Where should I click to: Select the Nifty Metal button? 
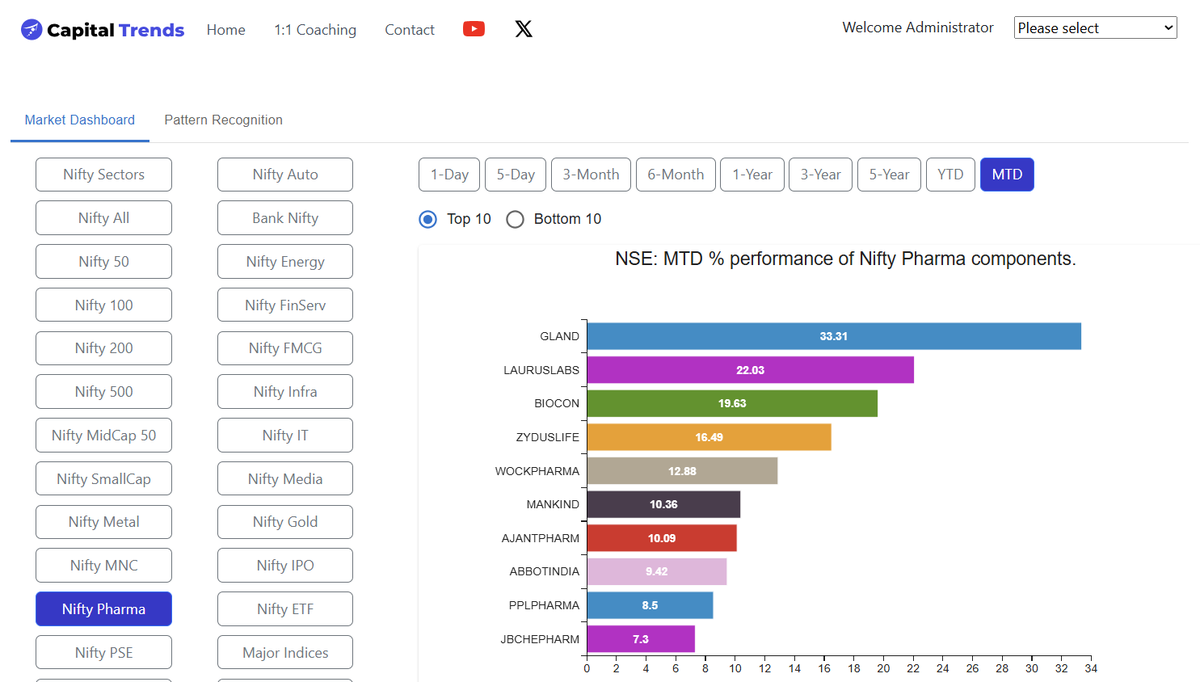point(104,522)
